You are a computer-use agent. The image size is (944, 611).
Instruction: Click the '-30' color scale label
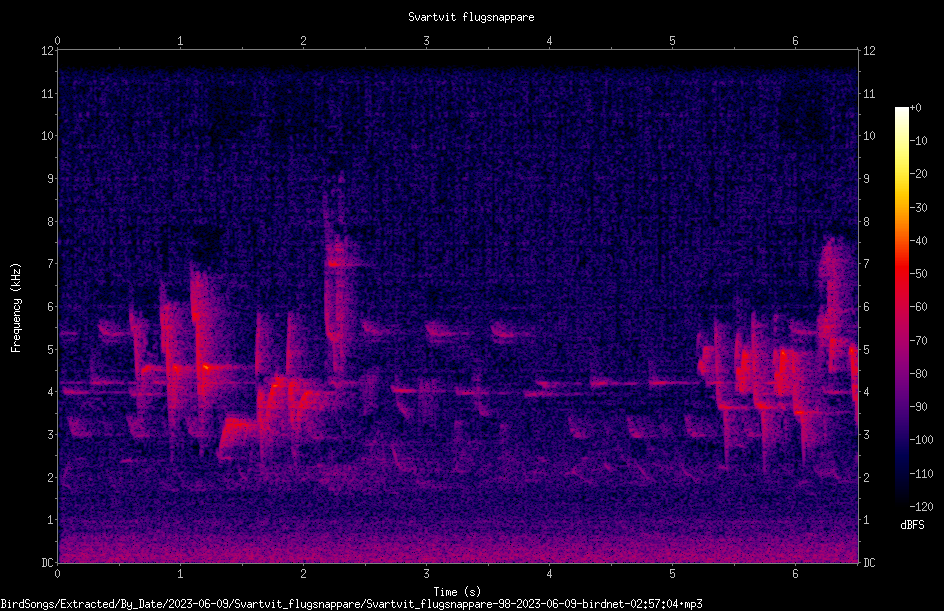(x=919, y=208)
